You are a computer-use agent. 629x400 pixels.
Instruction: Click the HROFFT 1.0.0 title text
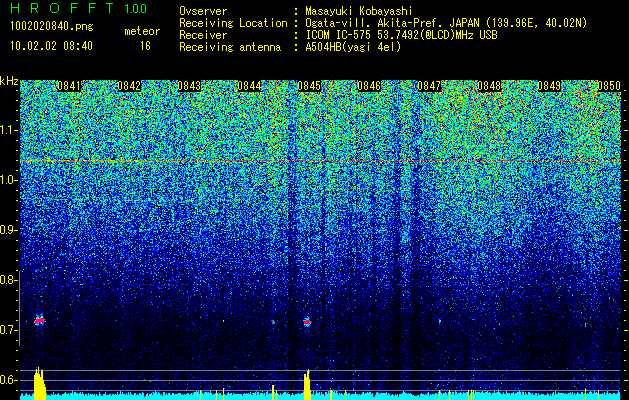[x=79, y=8]
